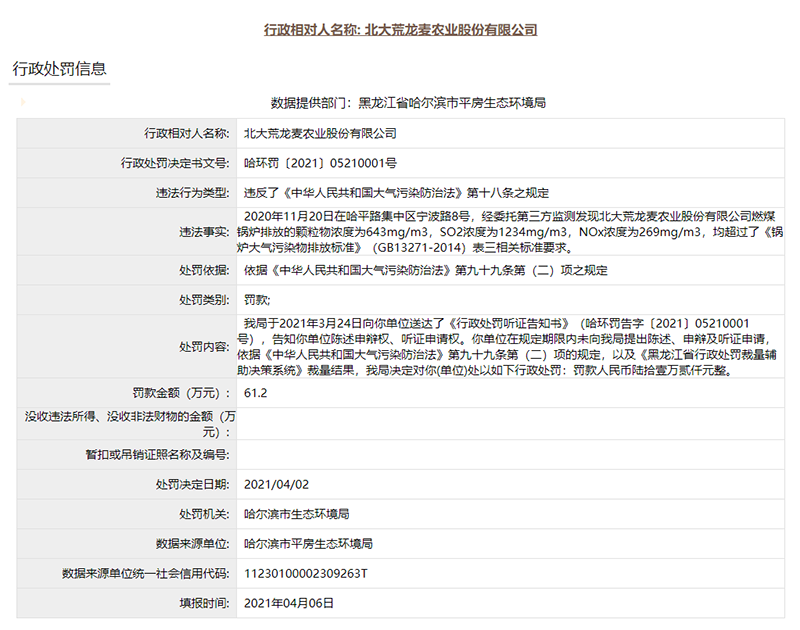Select the 处罚机关 value 哈尔滨市生态环境局
The width and height of the screenshot is (800, 630).
coord(296,514)
